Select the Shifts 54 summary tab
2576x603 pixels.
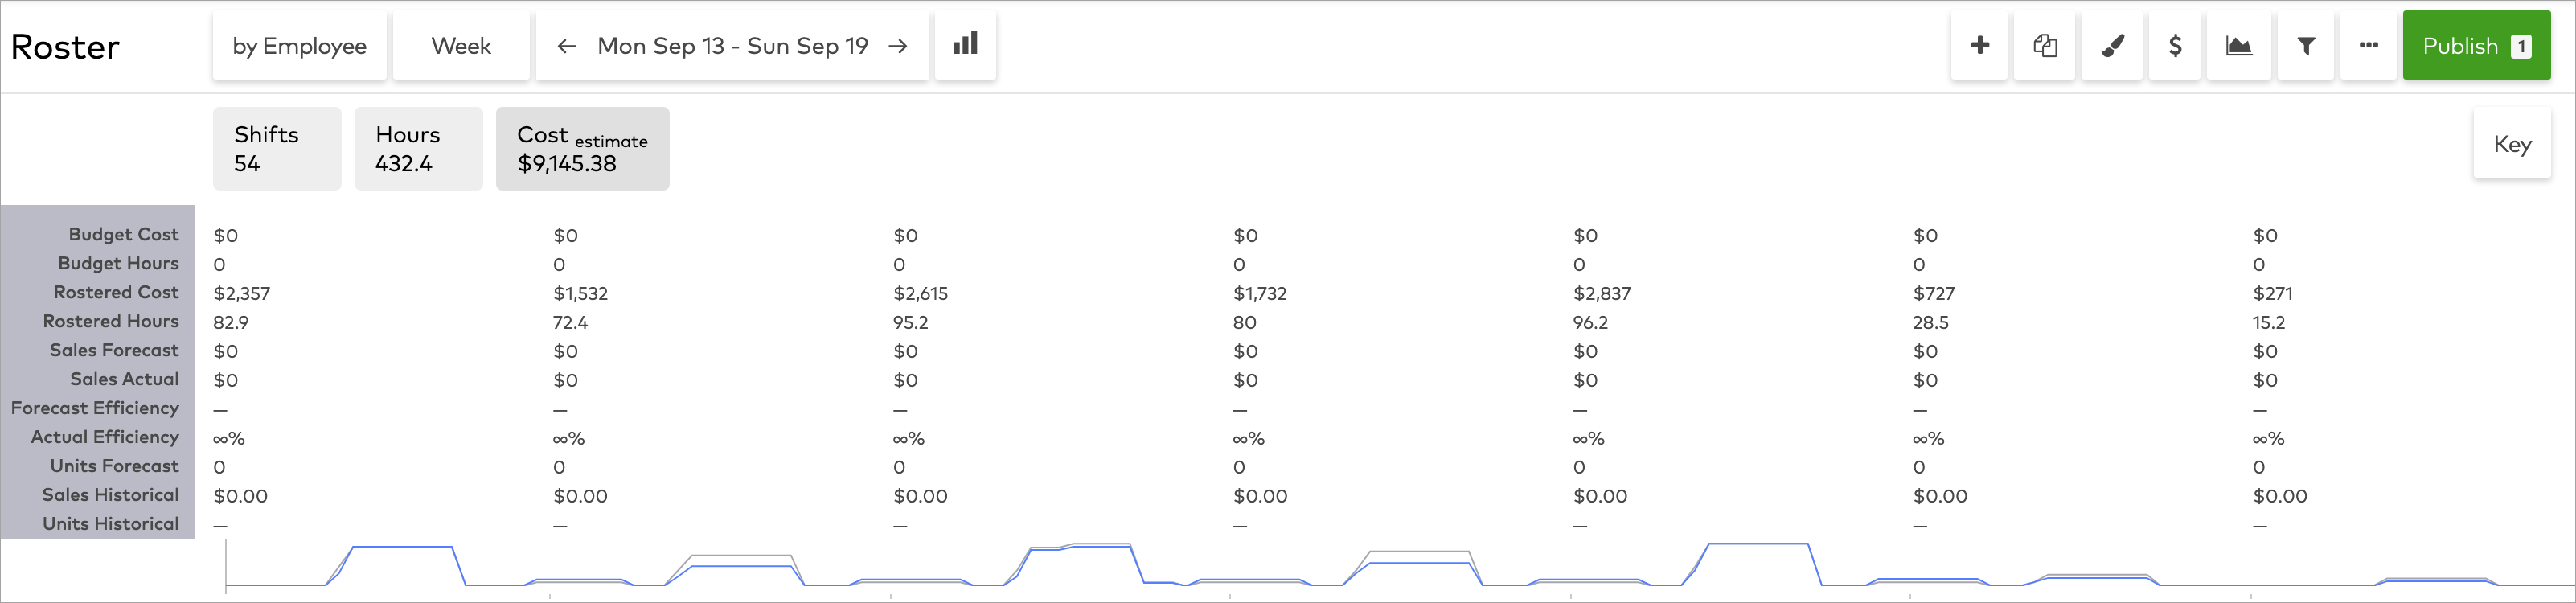(277, 149)
